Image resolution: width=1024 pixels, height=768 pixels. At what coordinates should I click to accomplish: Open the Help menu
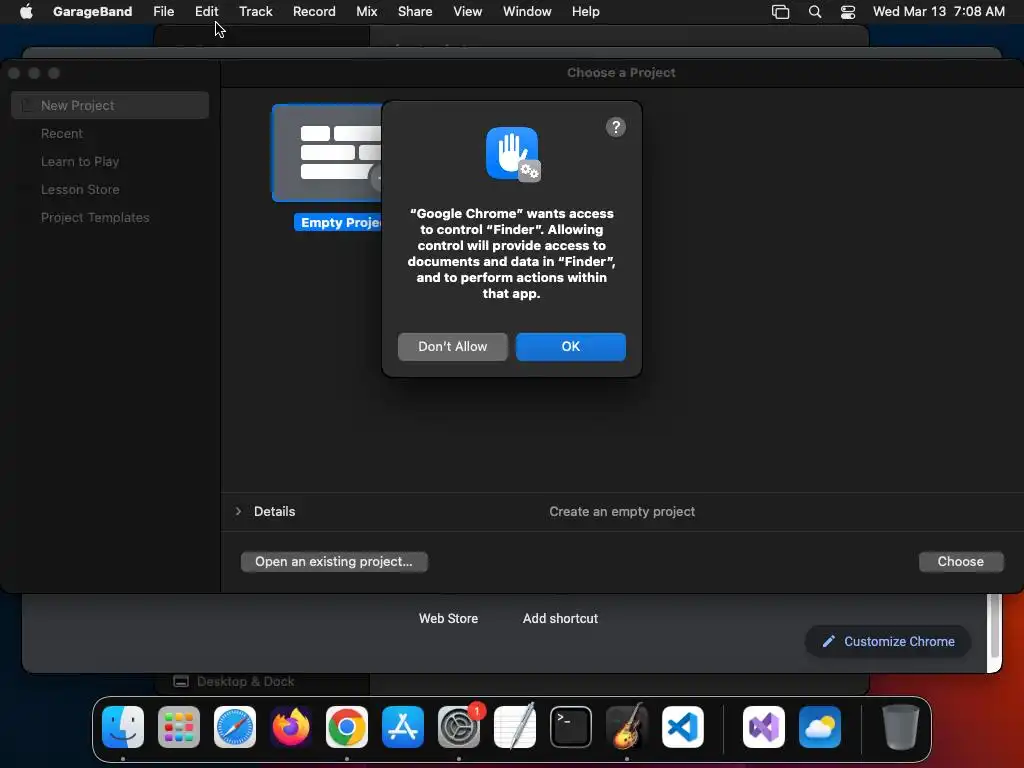pyautogui.click(x=586, y=11)
